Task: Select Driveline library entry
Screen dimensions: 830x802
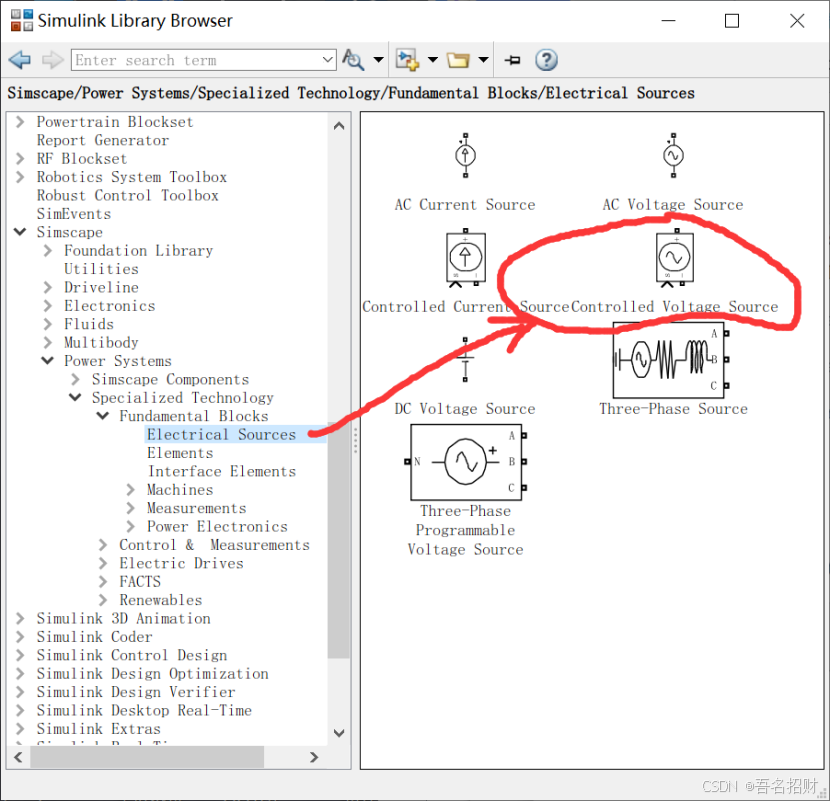Action: [101, 287]
